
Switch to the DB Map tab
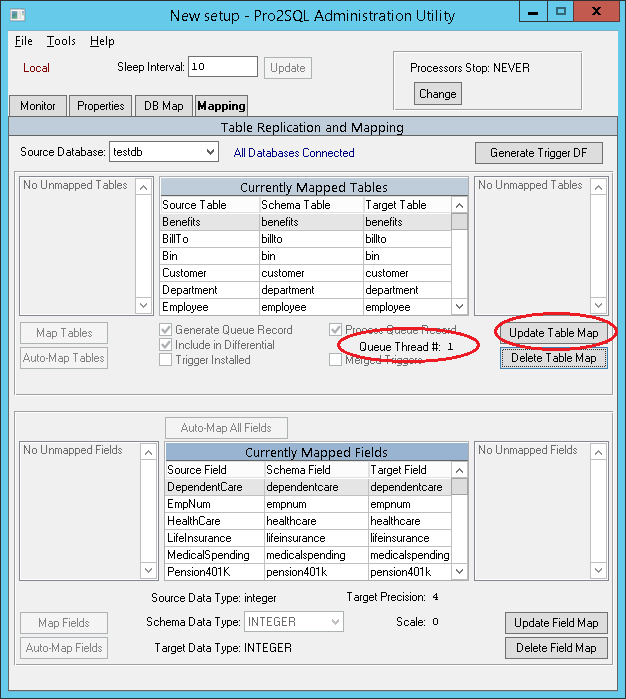tap(164, 106)
